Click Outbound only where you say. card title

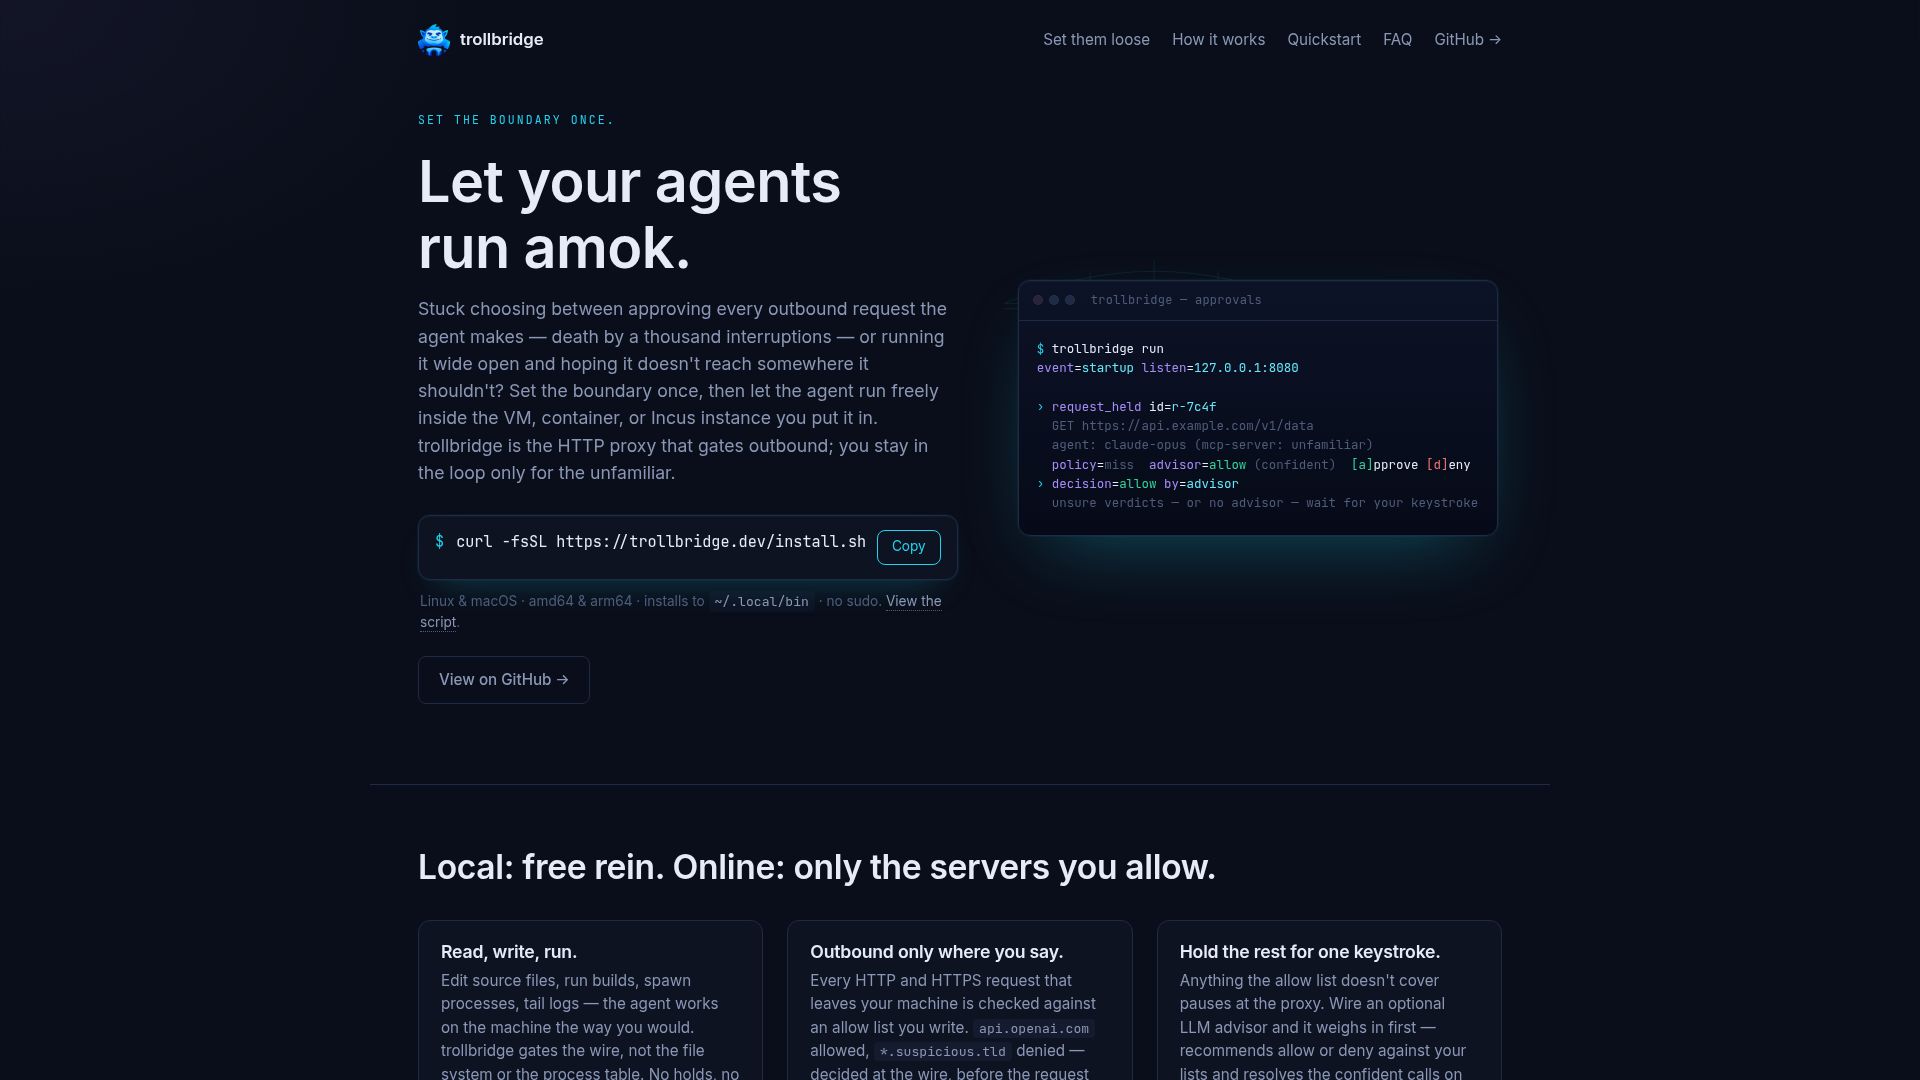point(936,952)
